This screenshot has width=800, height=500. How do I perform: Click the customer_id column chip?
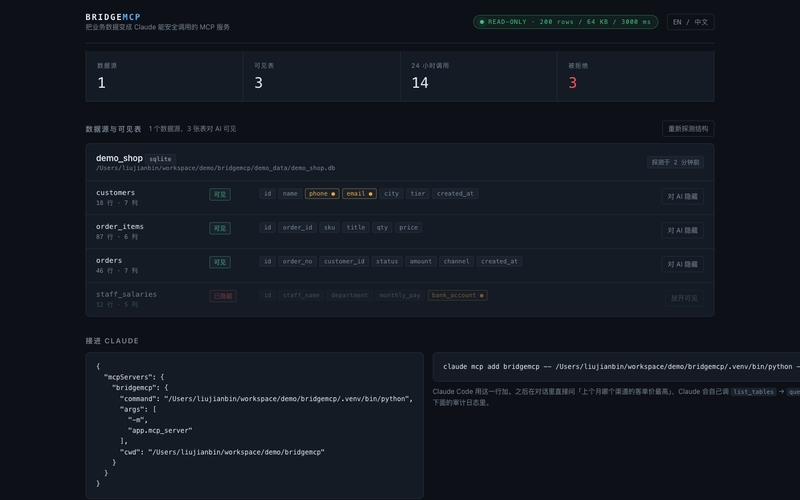(344, 261)
